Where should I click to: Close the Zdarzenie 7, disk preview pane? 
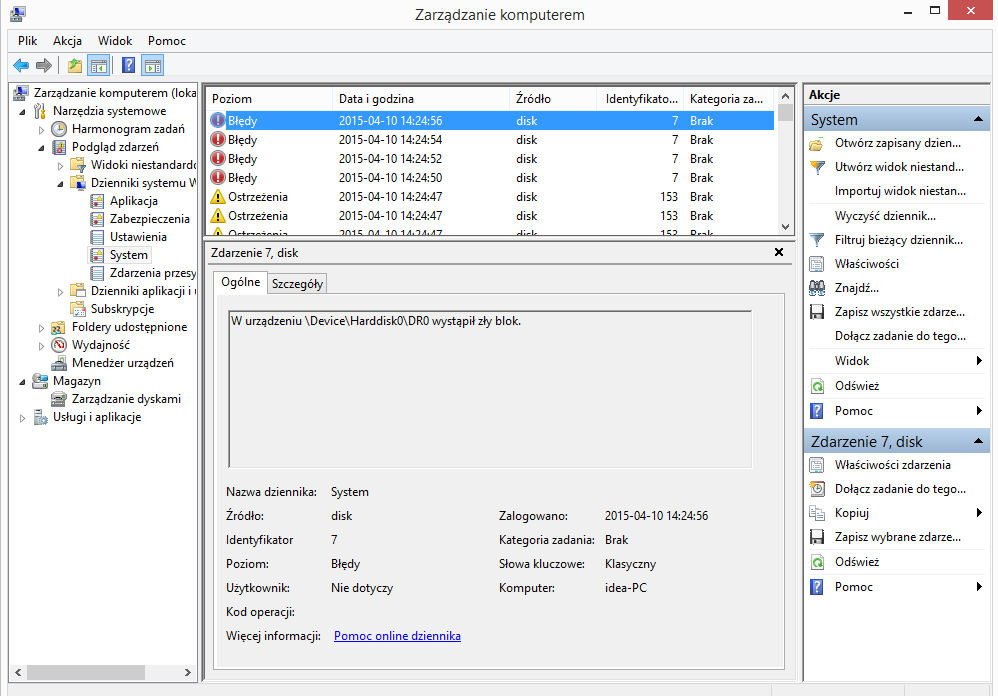coord(778,253)
